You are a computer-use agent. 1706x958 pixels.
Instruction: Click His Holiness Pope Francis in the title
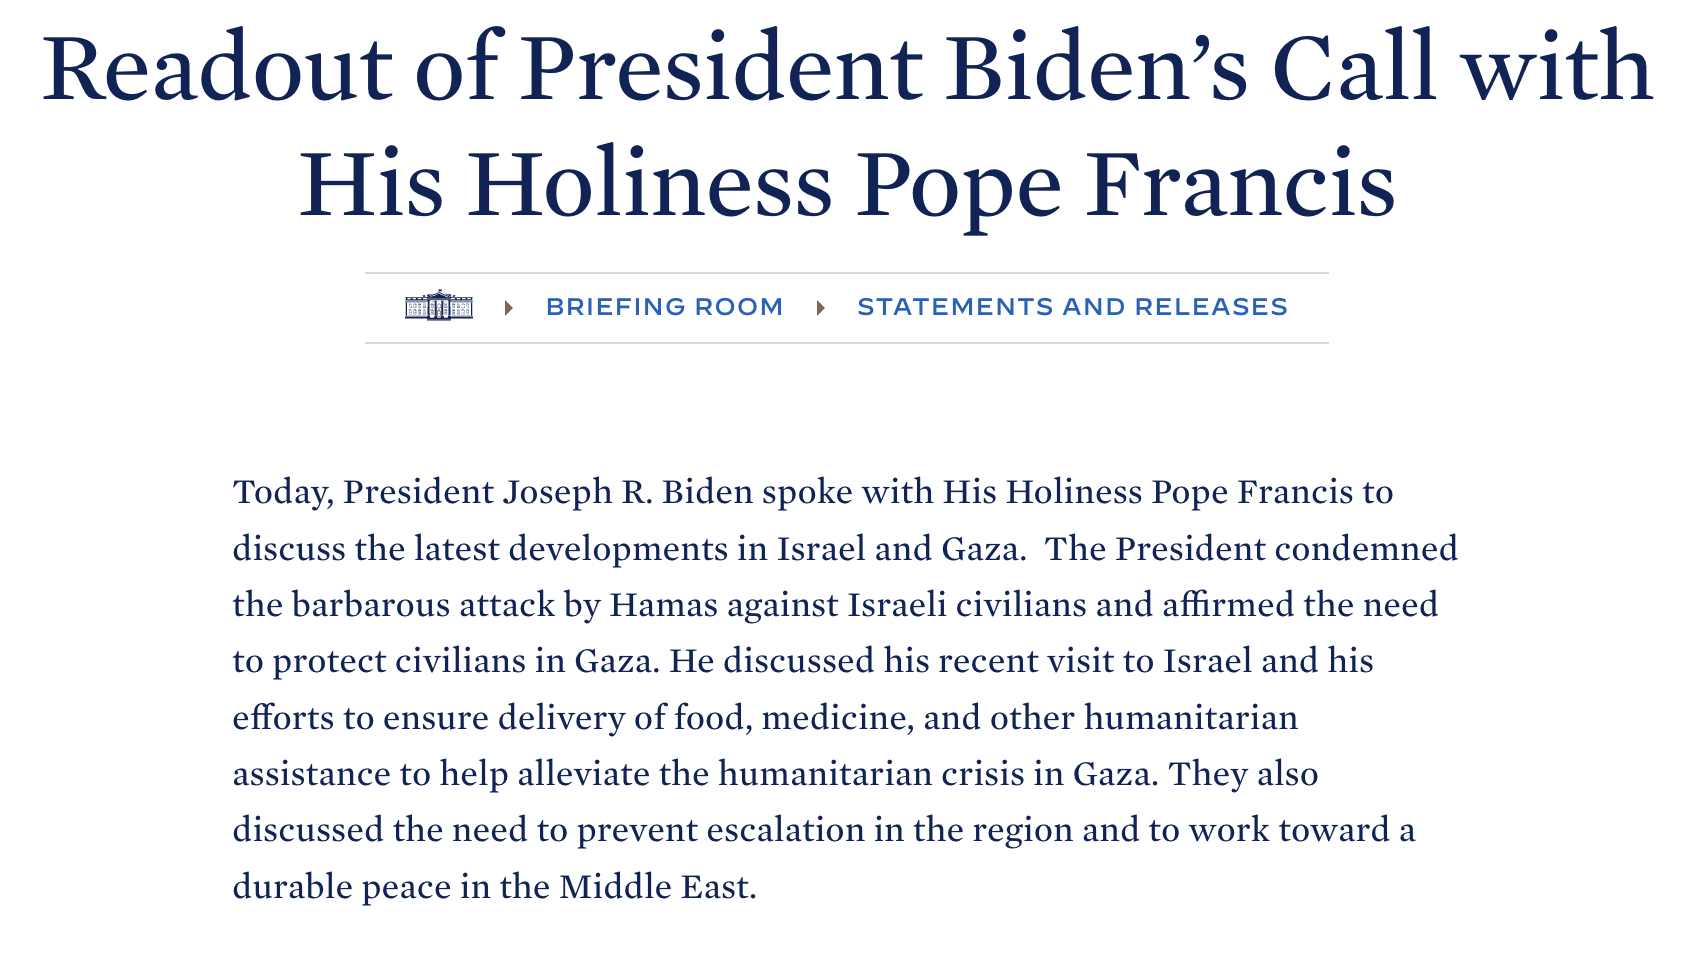pyautogui.click(x=847, y=186)
